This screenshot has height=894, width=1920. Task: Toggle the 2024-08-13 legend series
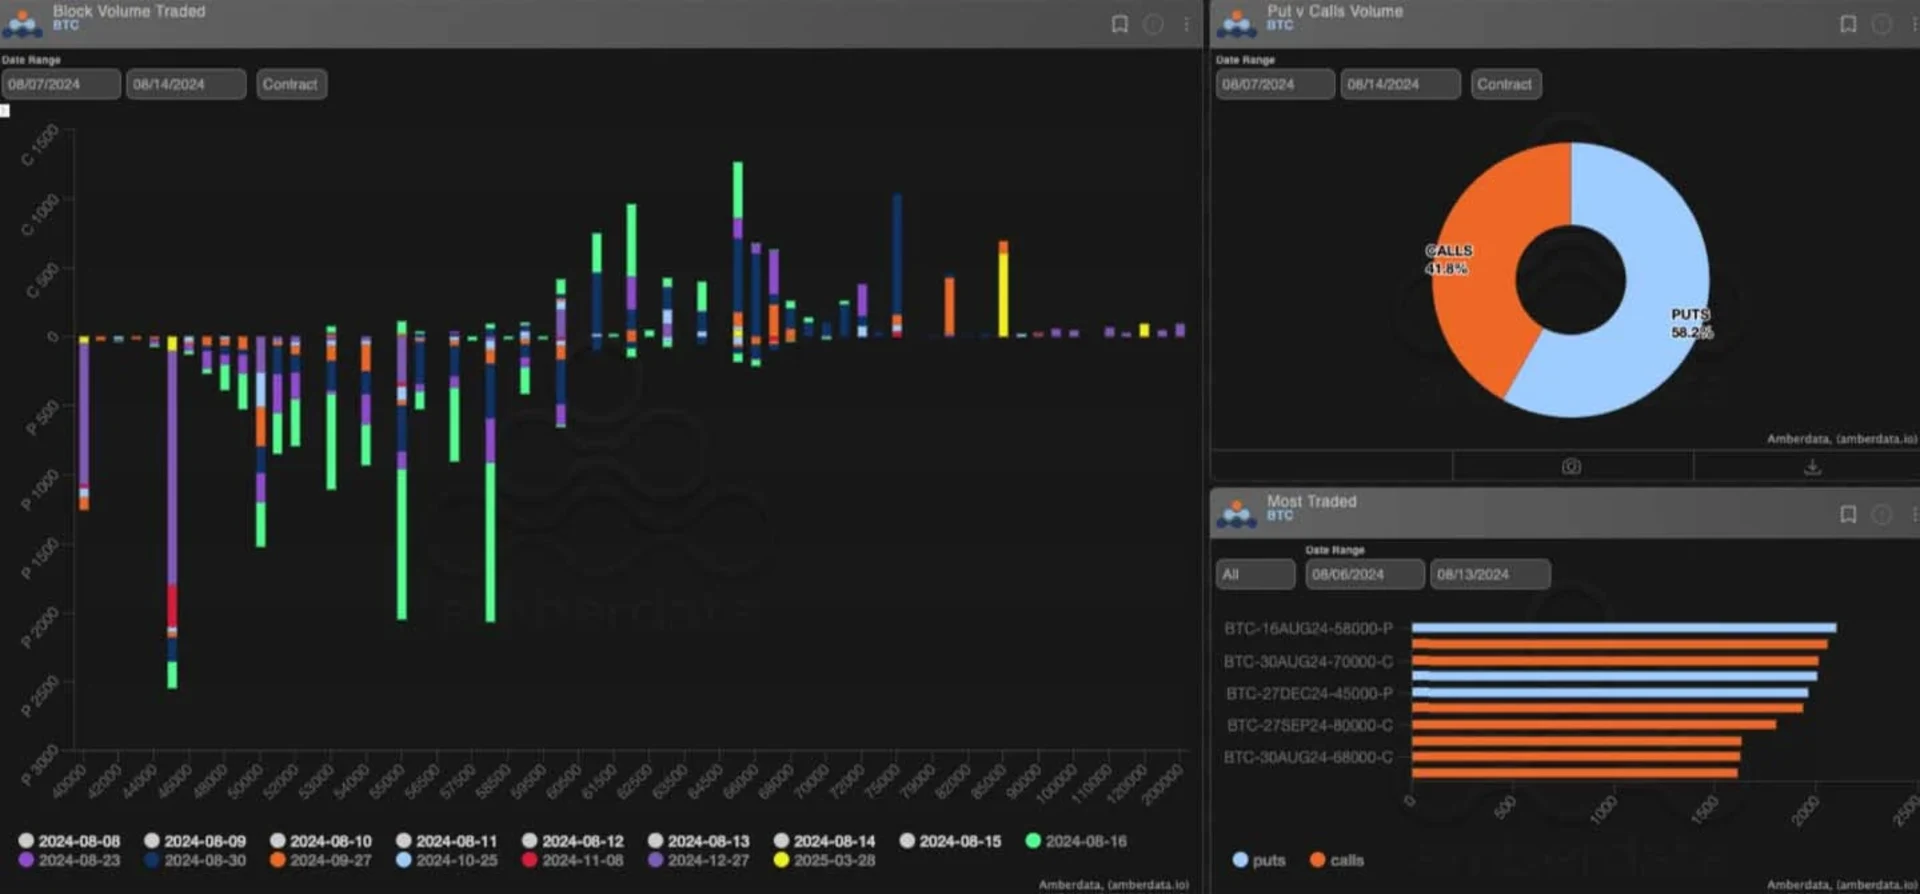tap(699, 841)
